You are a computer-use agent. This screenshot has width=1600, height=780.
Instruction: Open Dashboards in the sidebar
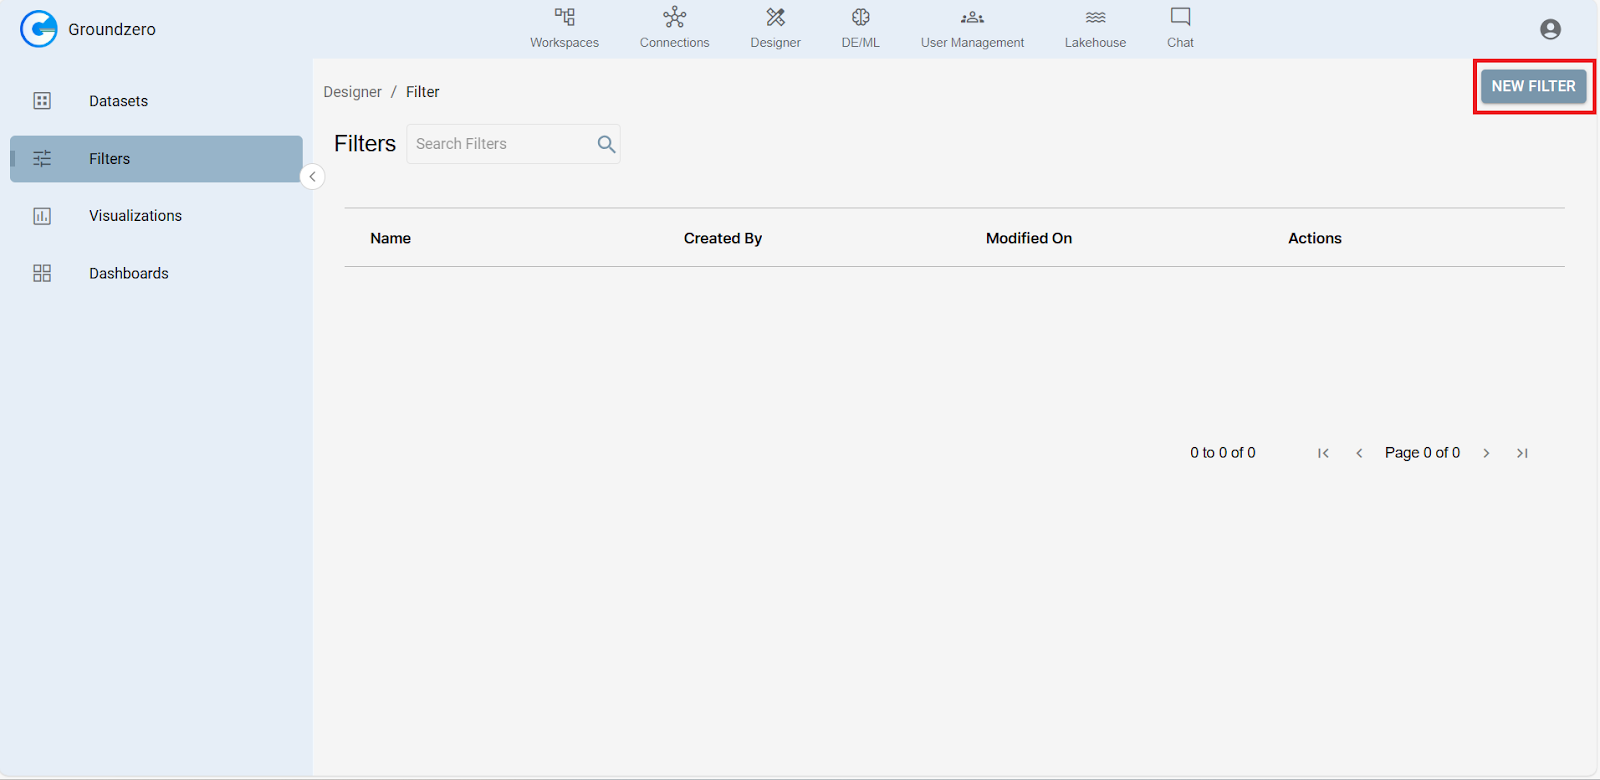tap(128, 273)
